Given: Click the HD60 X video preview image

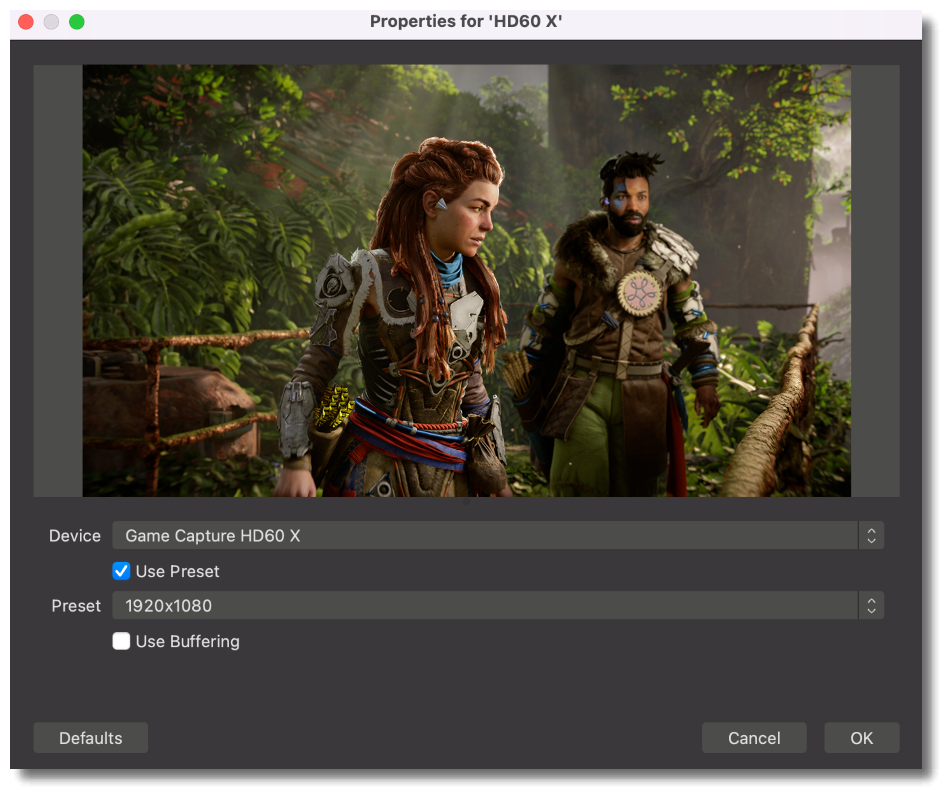Looking at the screenshot, I should pos(467,281).
